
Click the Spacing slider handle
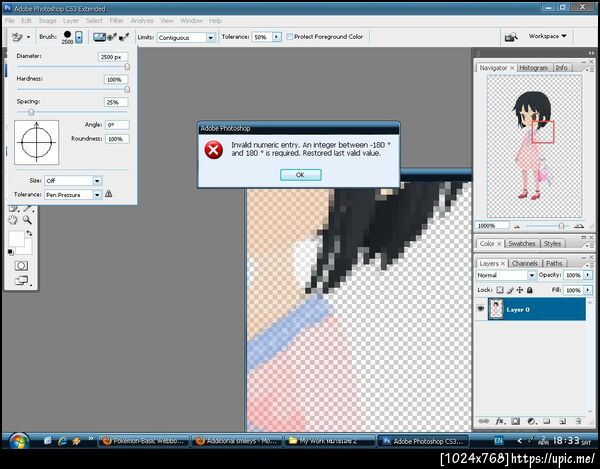tap(31, 112)
